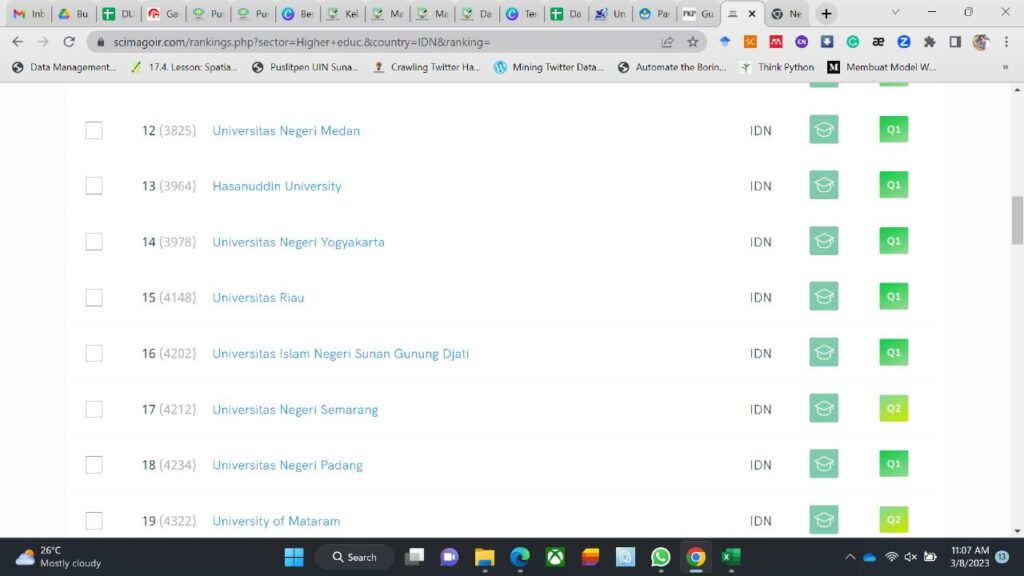Open the Chrome extensions puzzle icon
Image resolution: width=1024 pixels, height=576 pixels.
[x=929, y=42]
